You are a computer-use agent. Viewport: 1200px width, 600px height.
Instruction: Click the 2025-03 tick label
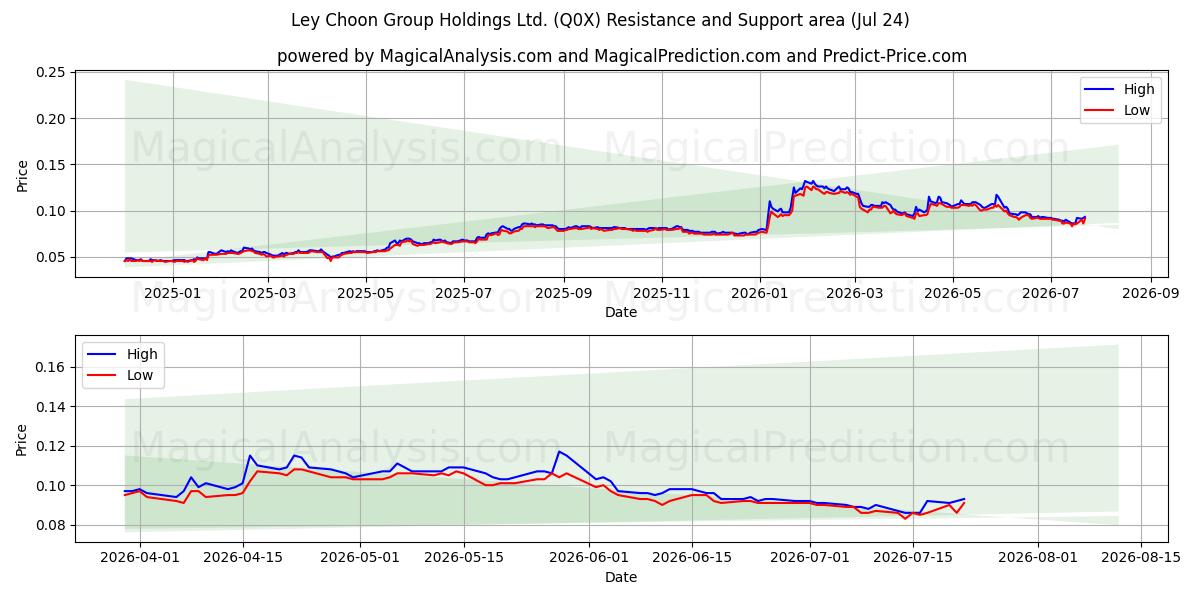(x=267, y=293)
